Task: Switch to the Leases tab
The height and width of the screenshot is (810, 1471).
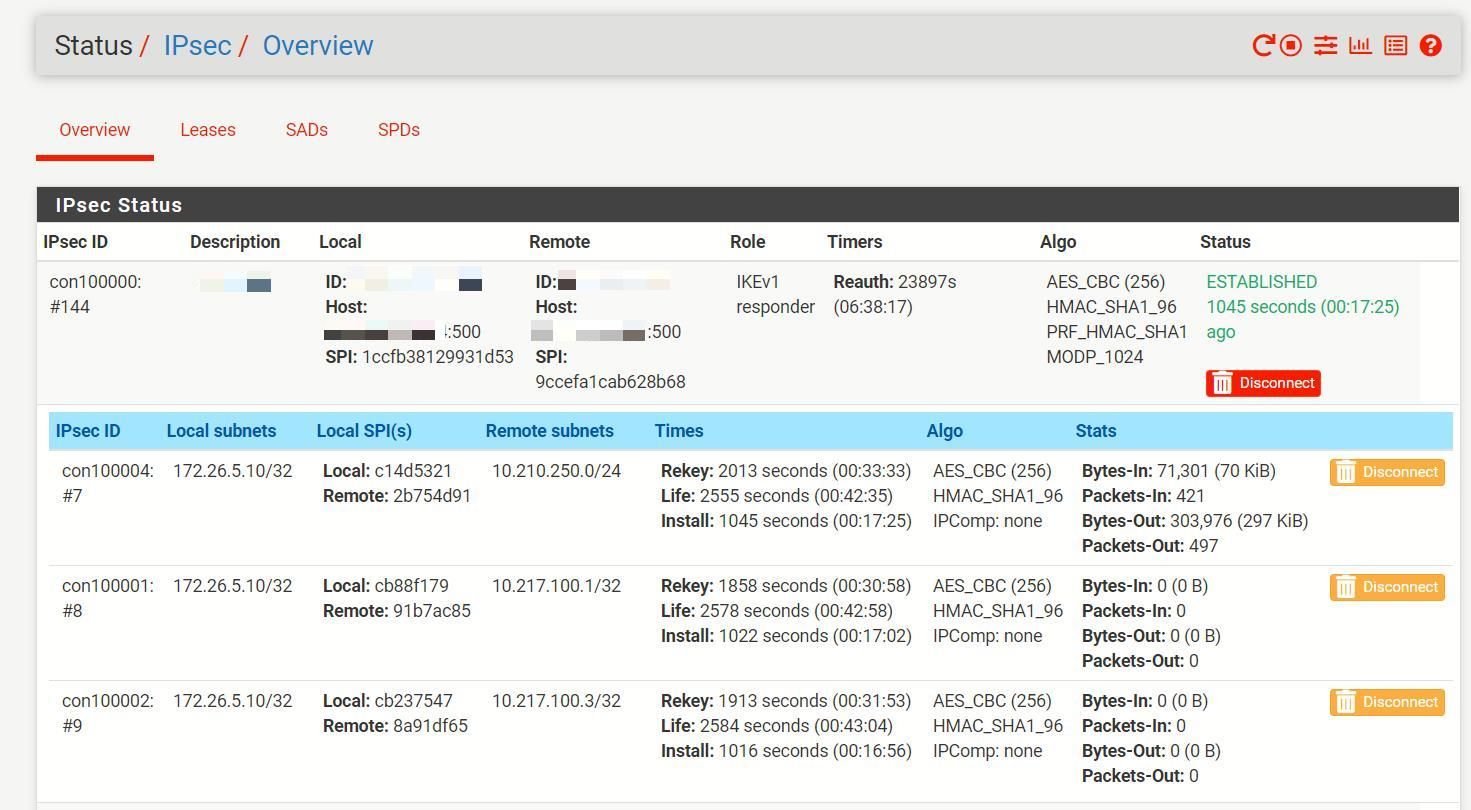Action: [x=208, y=130]
